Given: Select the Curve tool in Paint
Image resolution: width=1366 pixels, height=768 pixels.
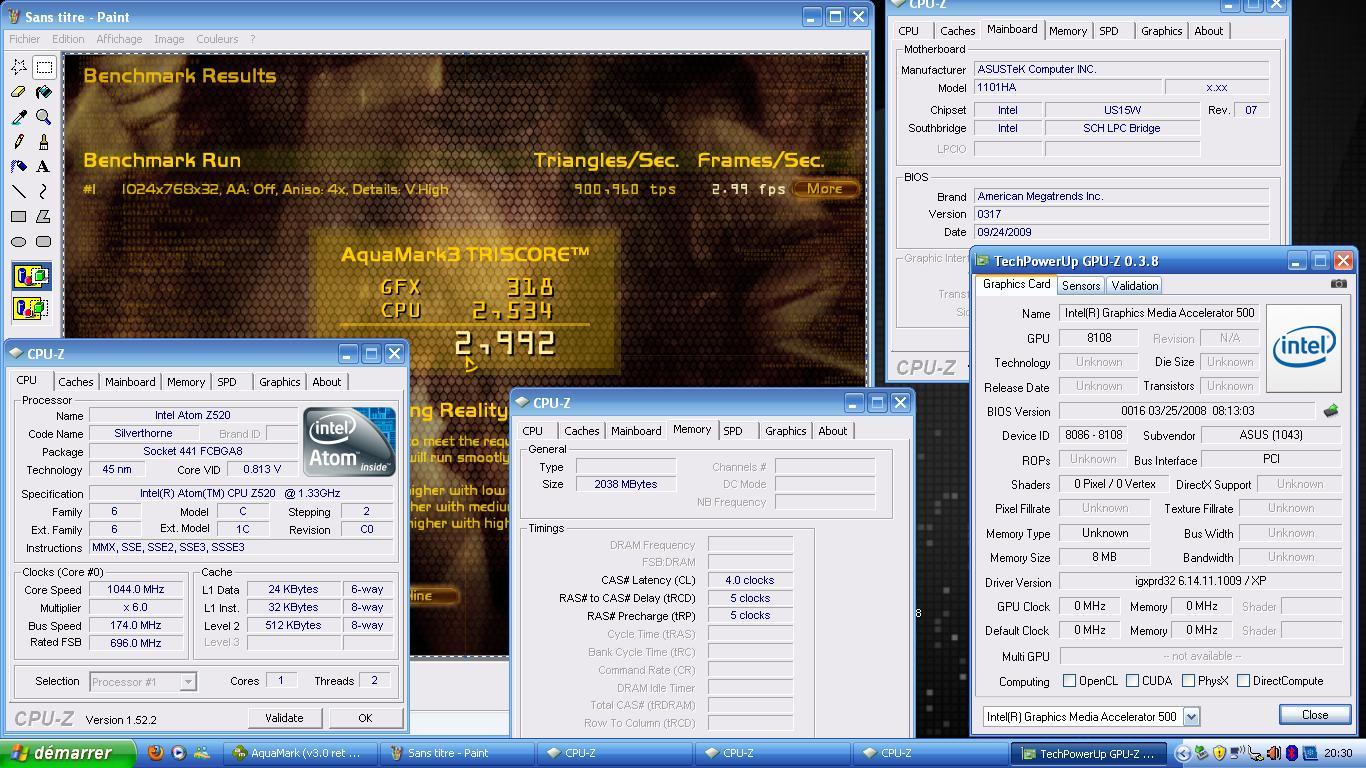Looking at the screenshot, I should pyautogui.click(x=44, y=191).
